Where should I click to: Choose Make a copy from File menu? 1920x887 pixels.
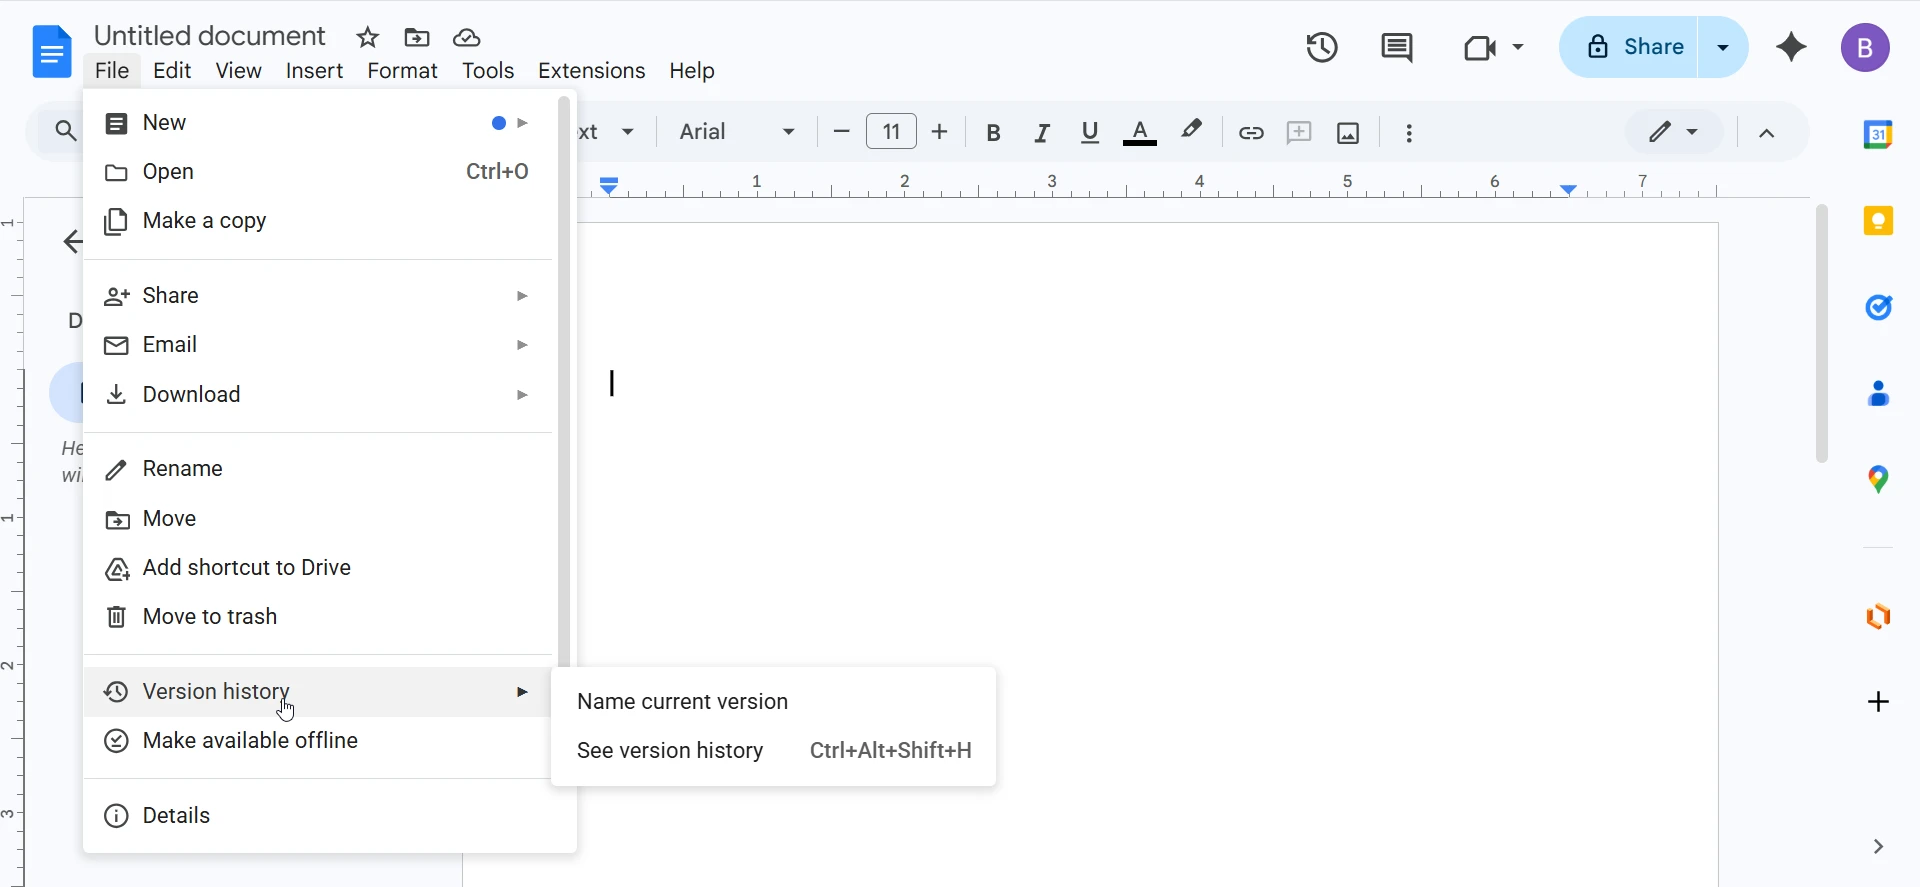click(x=205, y=221)
